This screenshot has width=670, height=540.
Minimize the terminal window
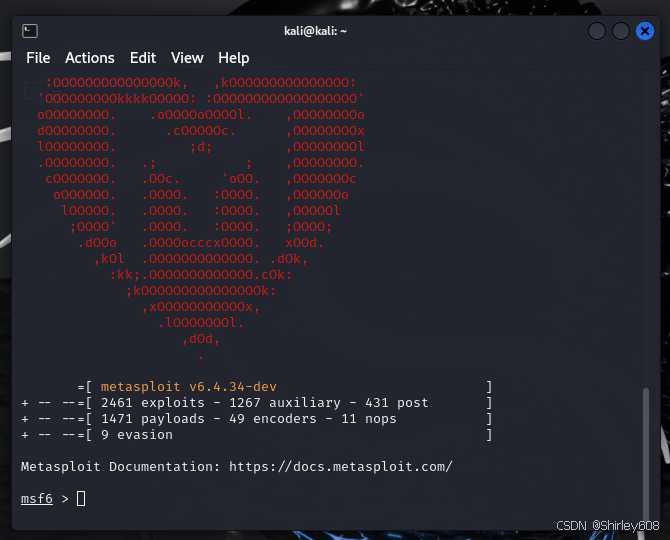(x=597, y=31)
